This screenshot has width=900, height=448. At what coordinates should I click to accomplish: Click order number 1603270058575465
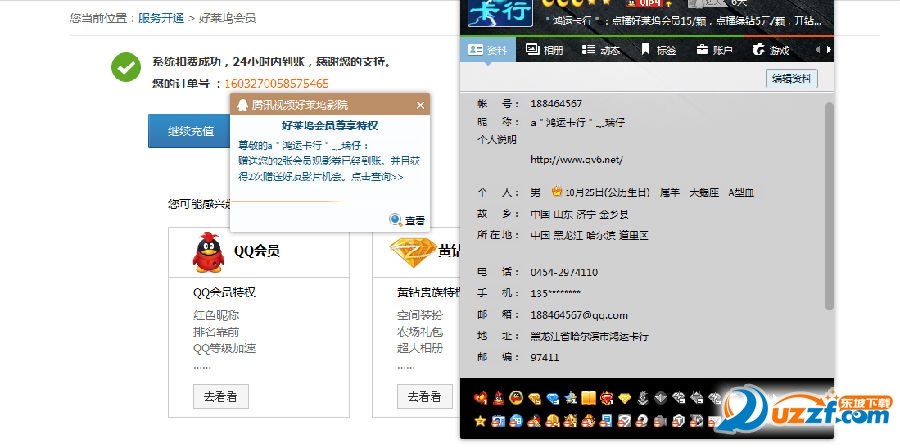[276, 84]
